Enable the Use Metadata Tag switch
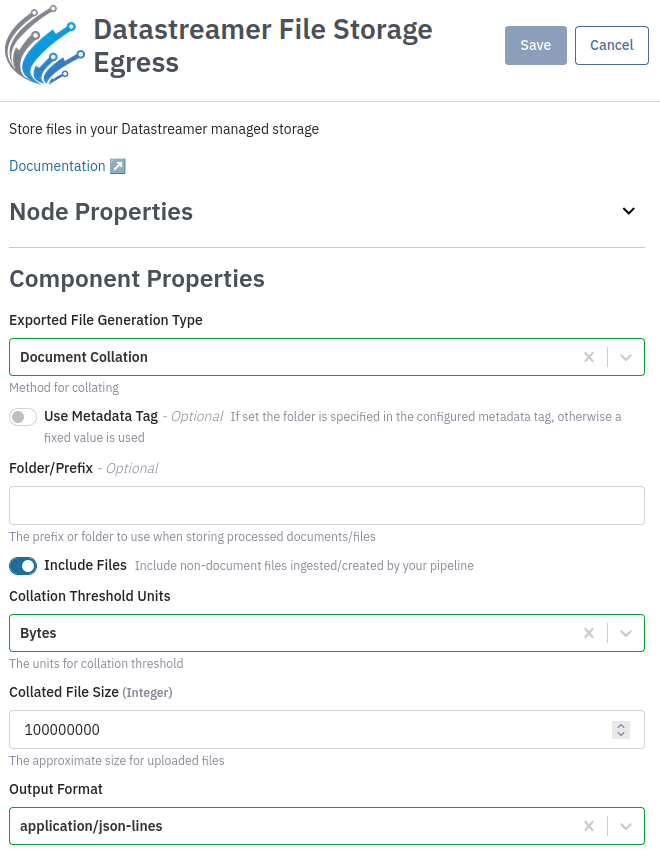Screen dimensions: 660x856 click(x=23, y=417)
